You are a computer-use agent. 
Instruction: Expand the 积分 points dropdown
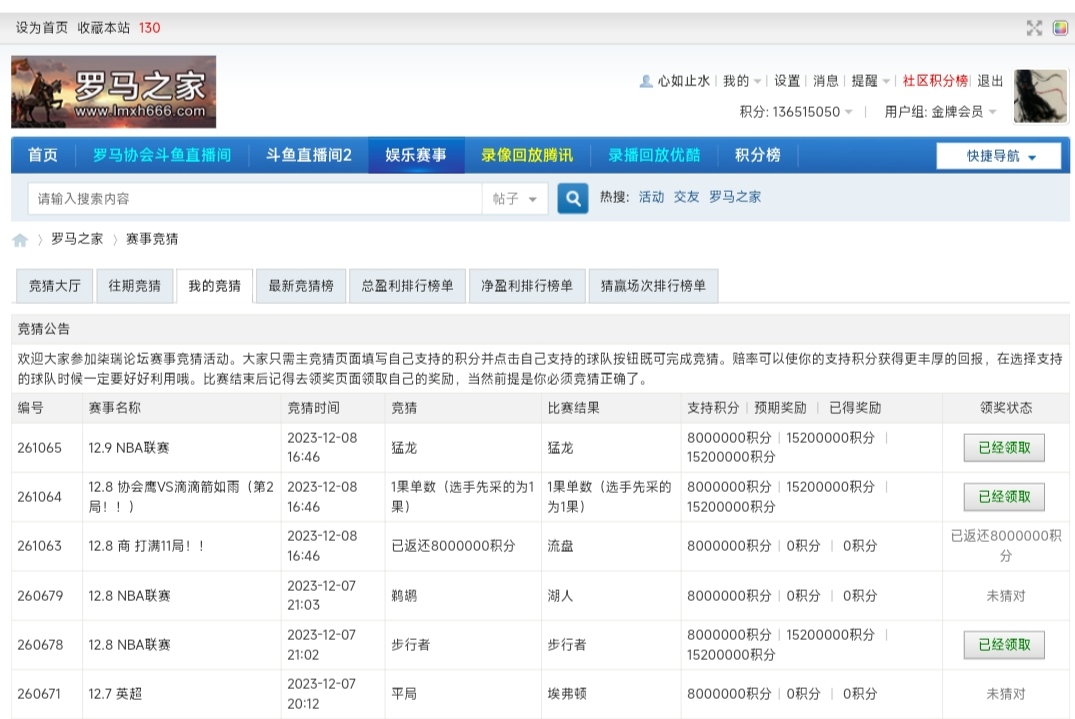[x=796, y=112]
